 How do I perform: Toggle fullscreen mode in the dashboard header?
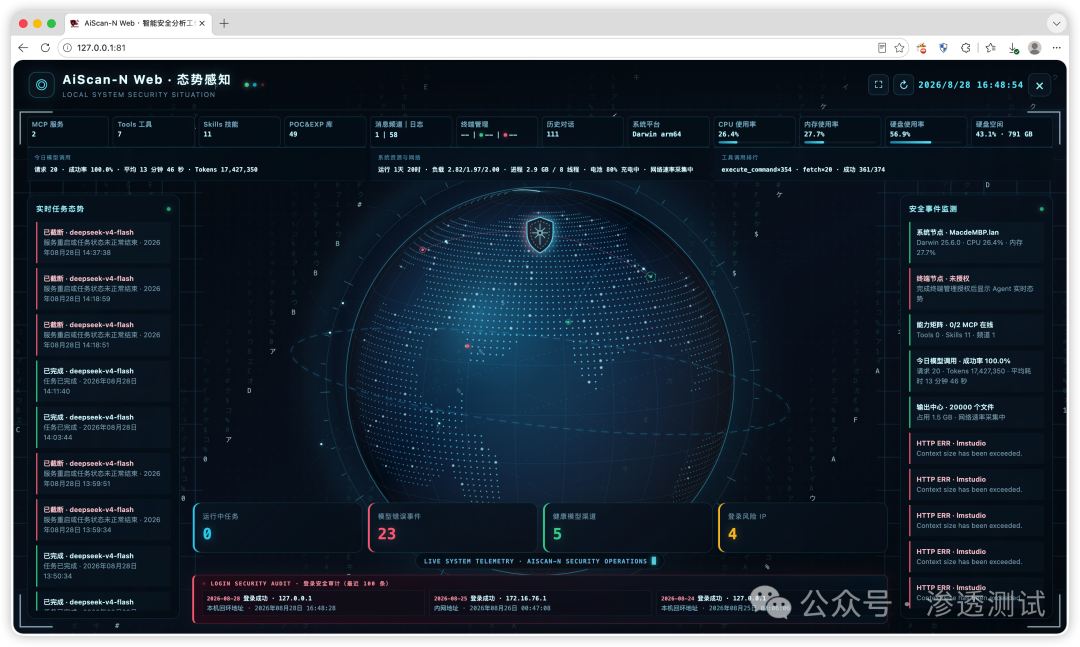pos(878,85)
